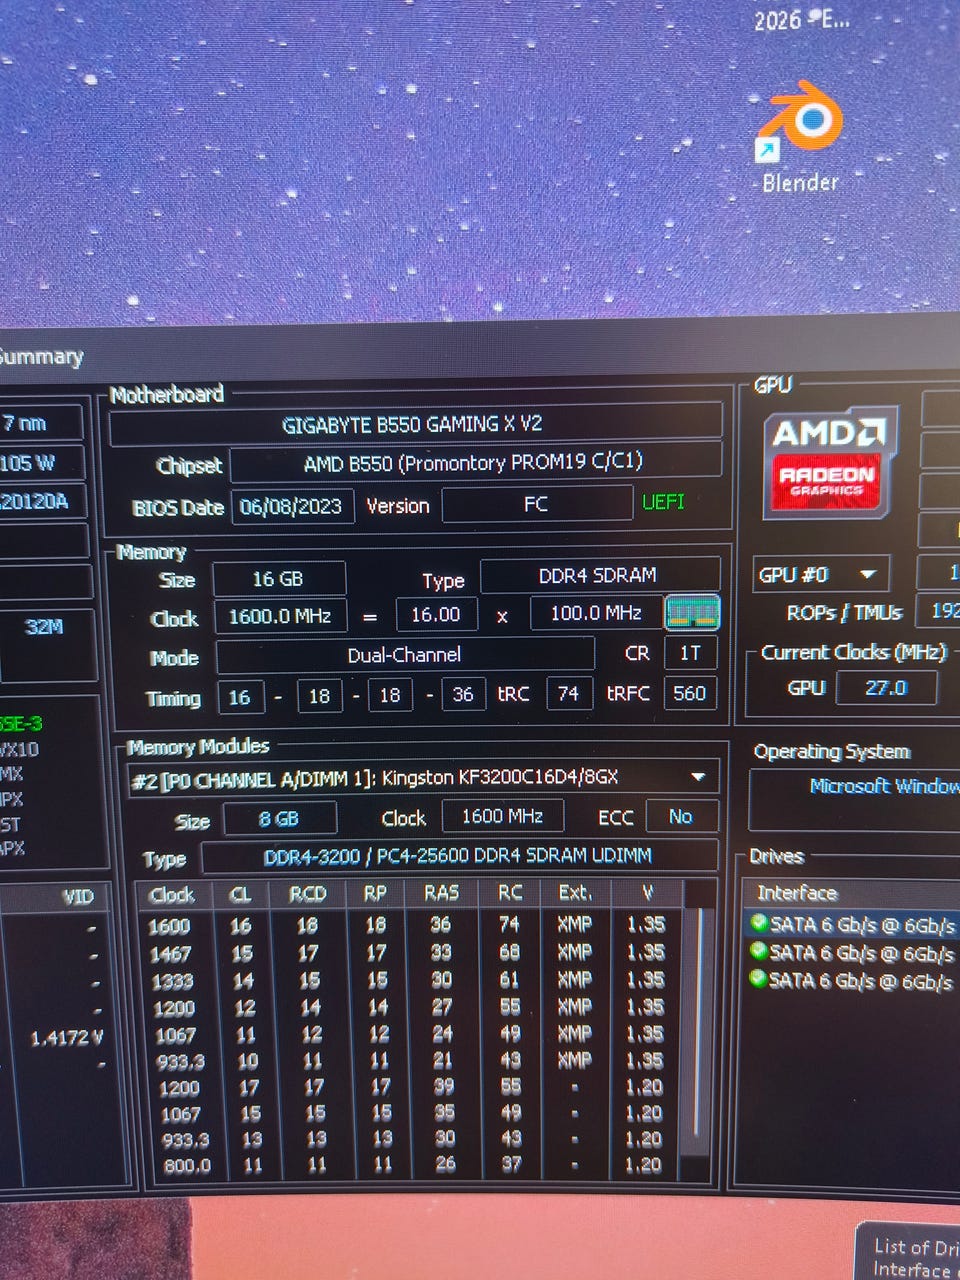Click the BIOS date 06/08/2023 field
Screen dimensions: 960x1280
(291, 506)
